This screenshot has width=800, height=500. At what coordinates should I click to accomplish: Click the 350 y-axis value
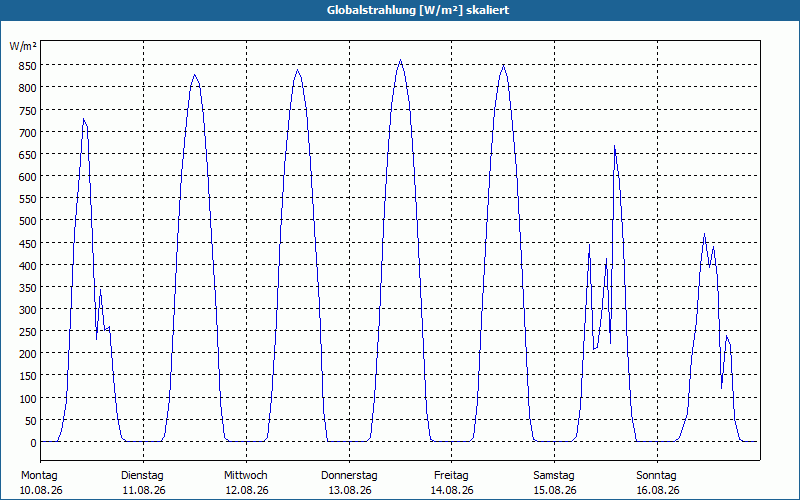coord(28,288)
